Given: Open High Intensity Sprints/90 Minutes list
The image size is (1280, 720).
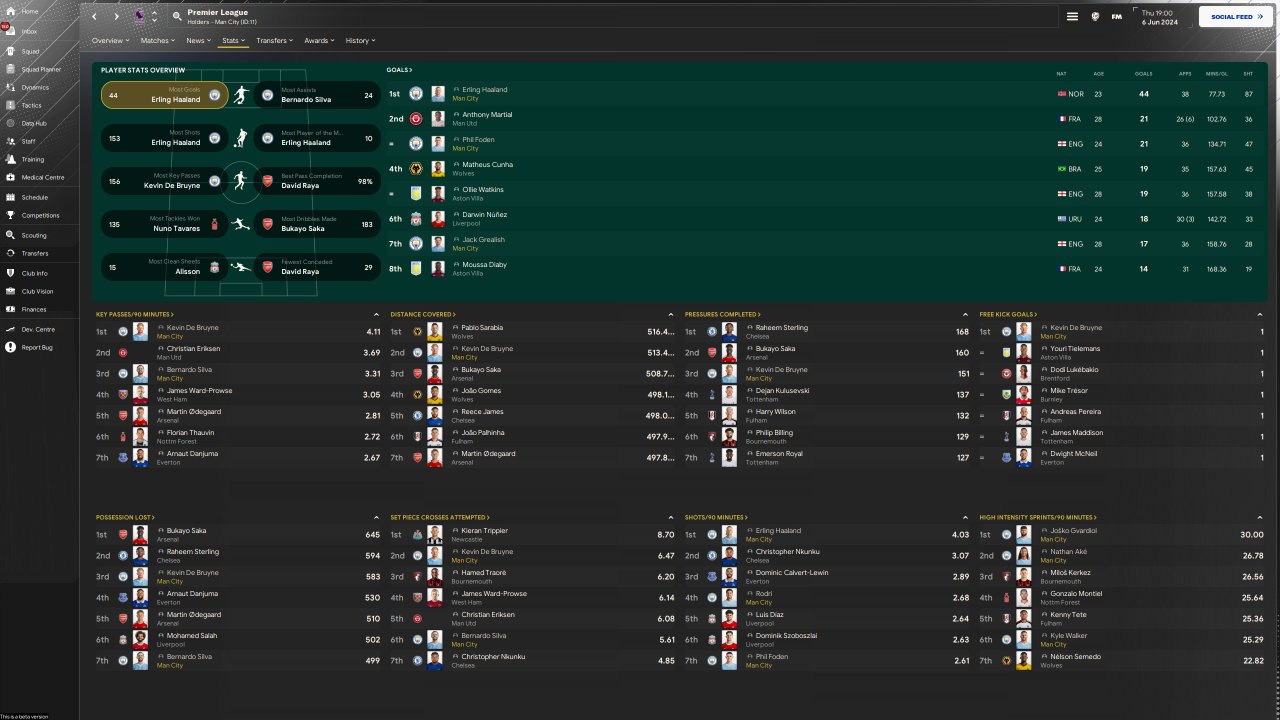Looking at the screenshot, I should (1038, 518).
